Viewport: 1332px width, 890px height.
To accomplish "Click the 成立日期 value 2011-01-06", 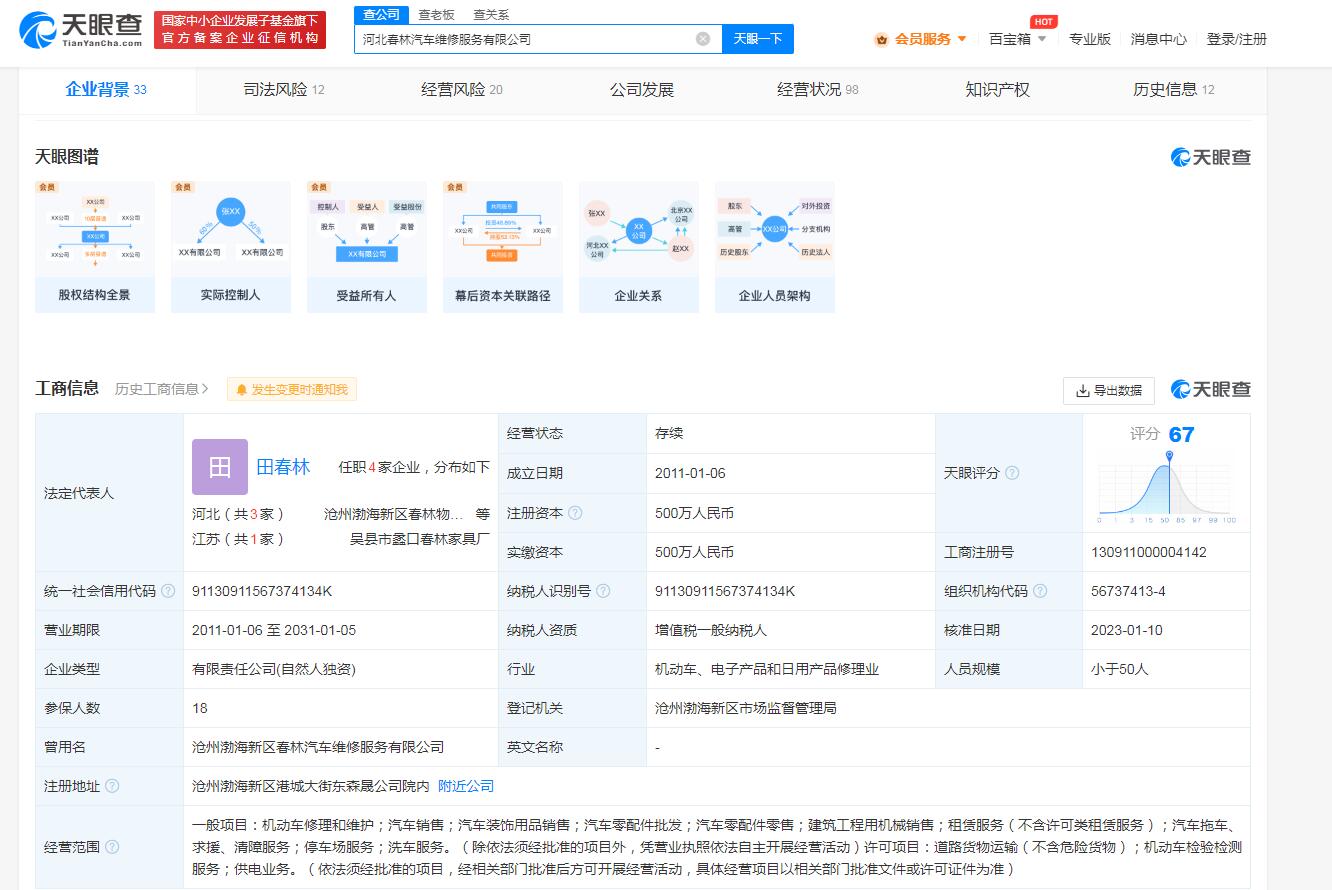I will tap(690, 473).
